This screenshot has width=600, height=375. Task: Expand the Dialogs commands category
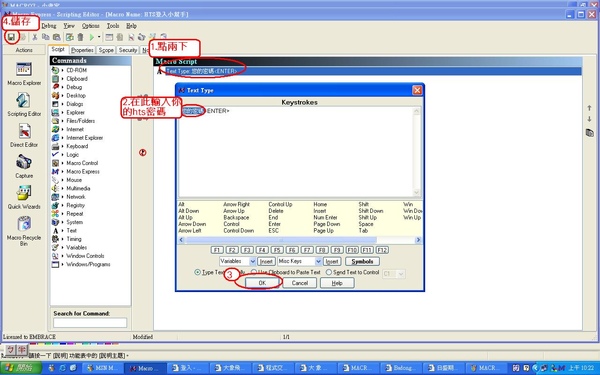point(62,104)
